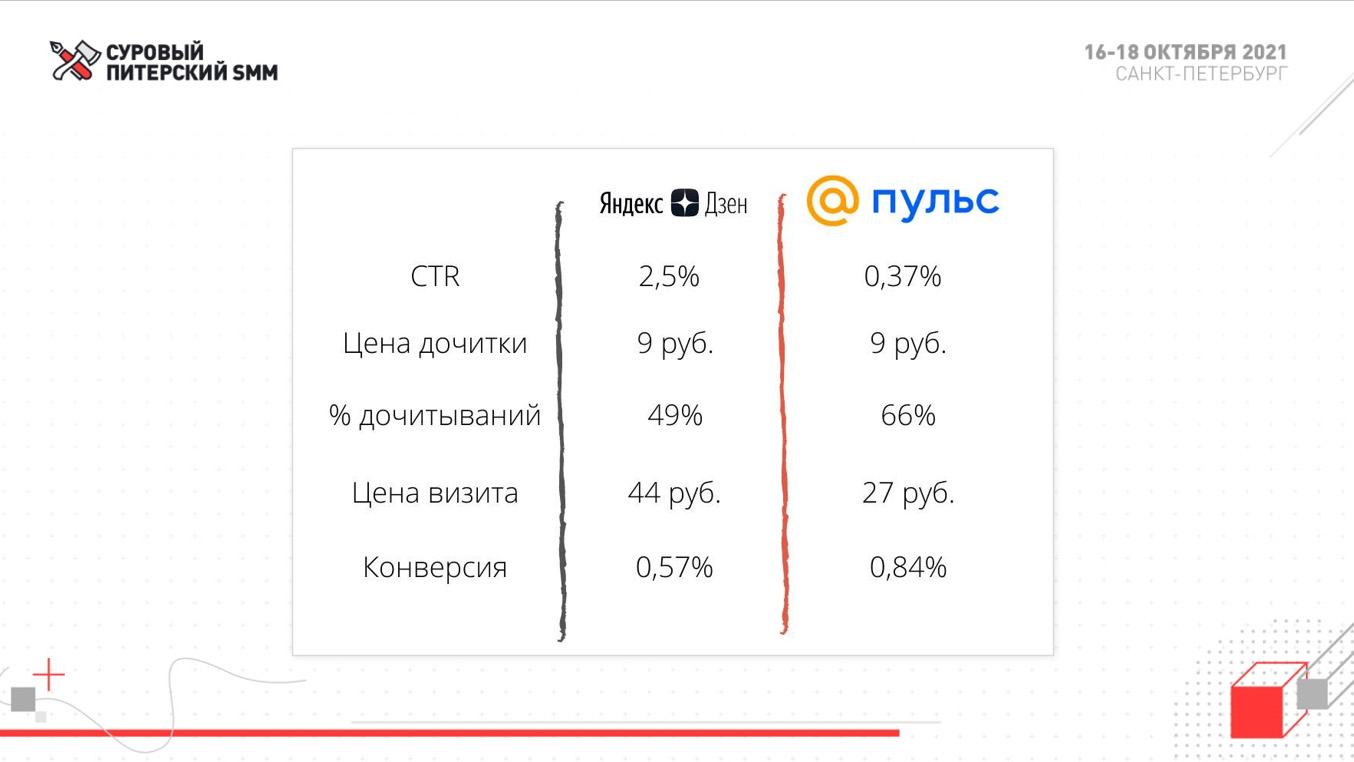Screen dimensions: 1354x762
Task: Select the Цена дочитки row label
Action: click(435, 344)
